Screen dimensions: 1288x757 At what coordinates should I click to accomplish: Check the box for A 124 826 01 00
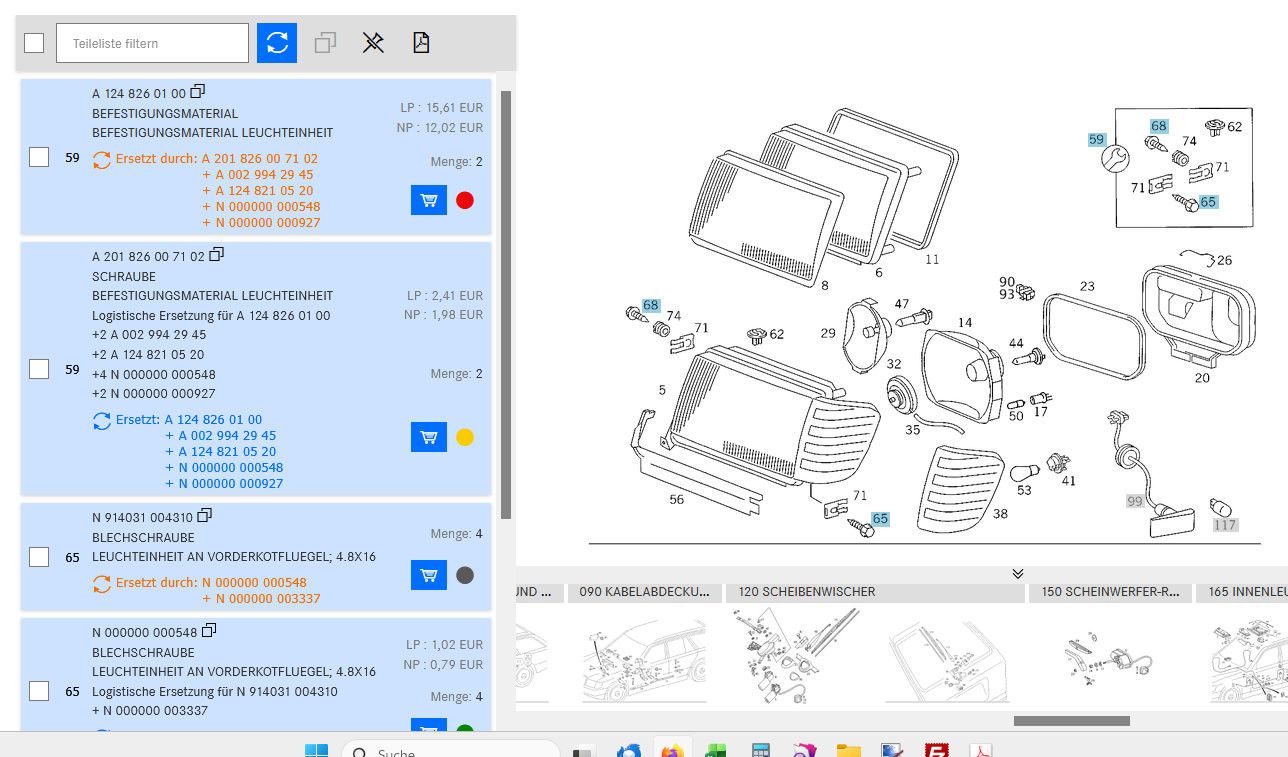coord(39,157)
